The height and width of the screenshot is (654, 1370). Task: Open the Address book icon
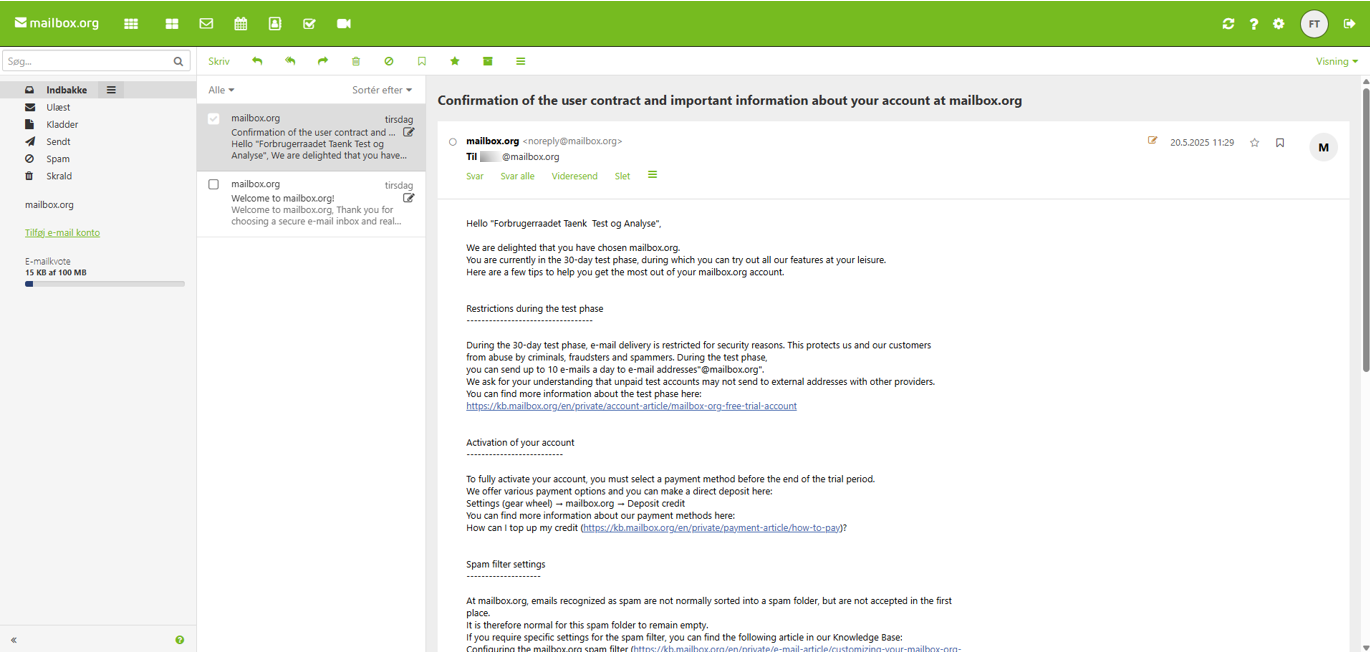pyautogui.click(x=275, y=23)
